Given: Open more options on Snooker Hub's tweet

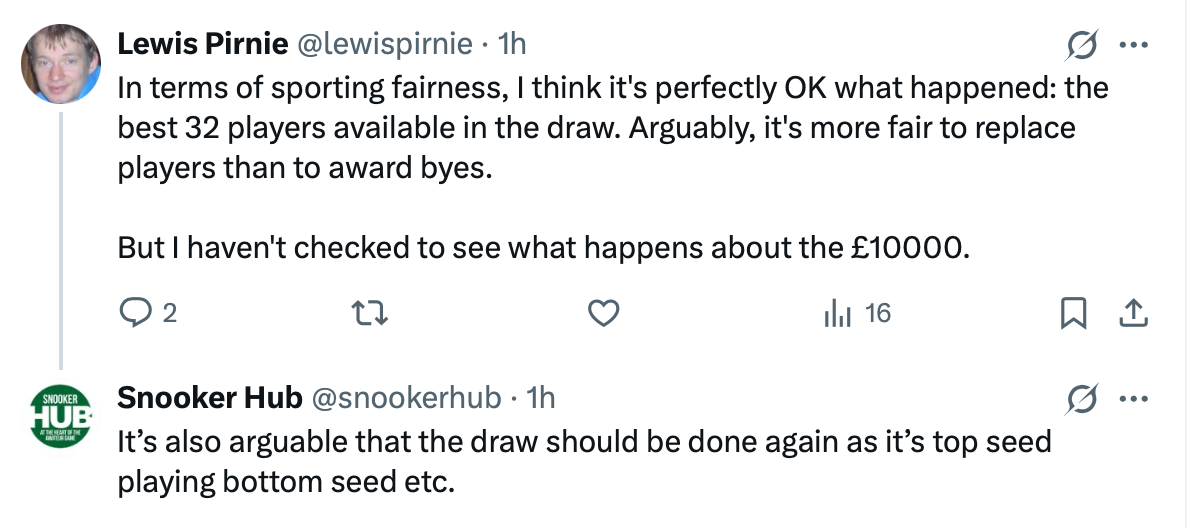Looking at the screenshot, I should point(1133,399).
